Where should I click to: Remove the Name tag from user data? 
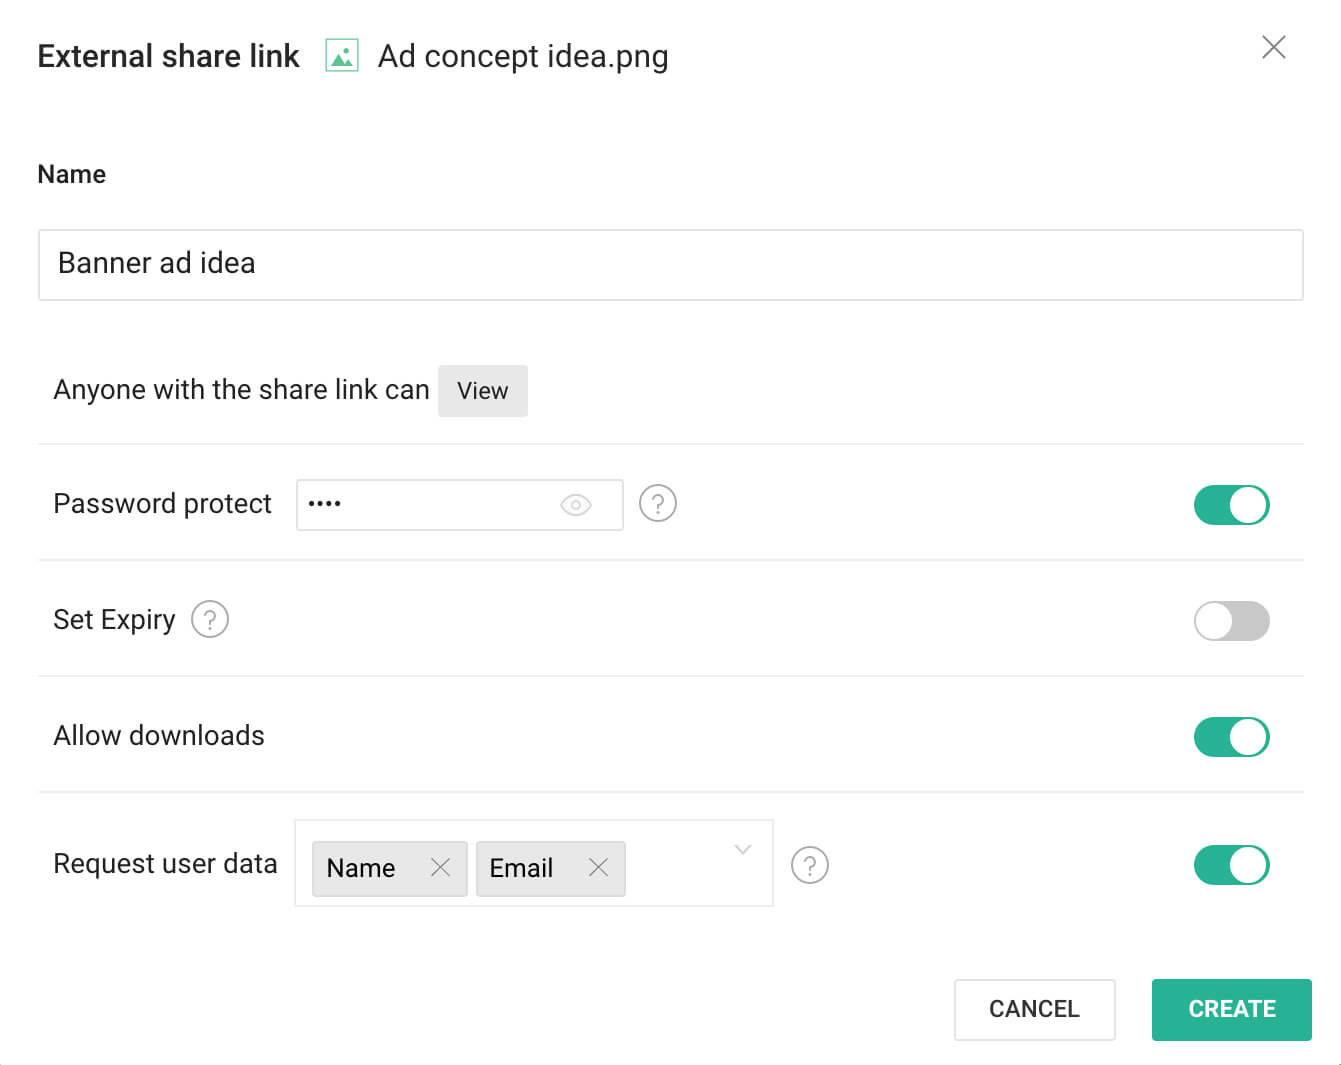[440, 867]
